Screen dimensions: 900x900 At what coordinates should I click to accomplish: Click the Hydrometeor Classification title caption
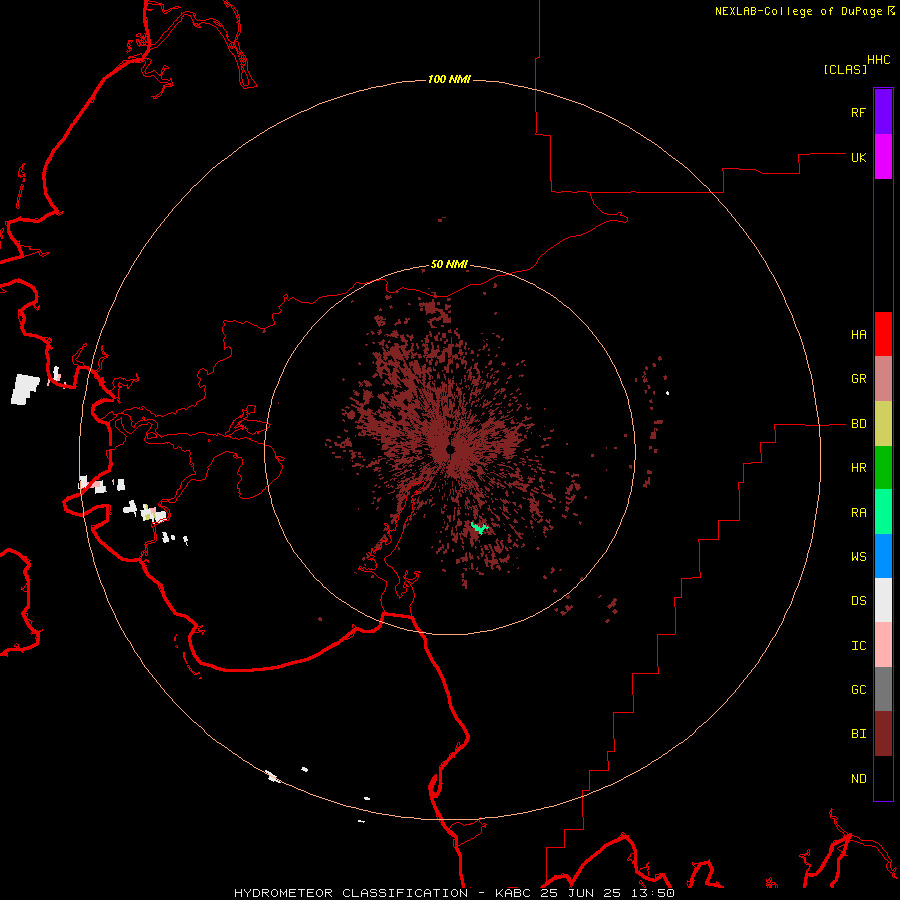(454, 893)
